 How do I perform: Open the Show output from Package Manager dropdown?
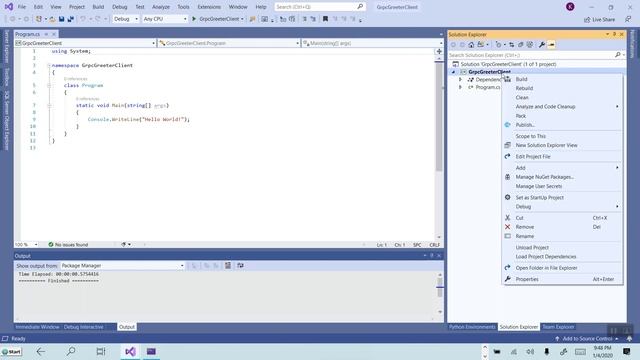(122, 265)
